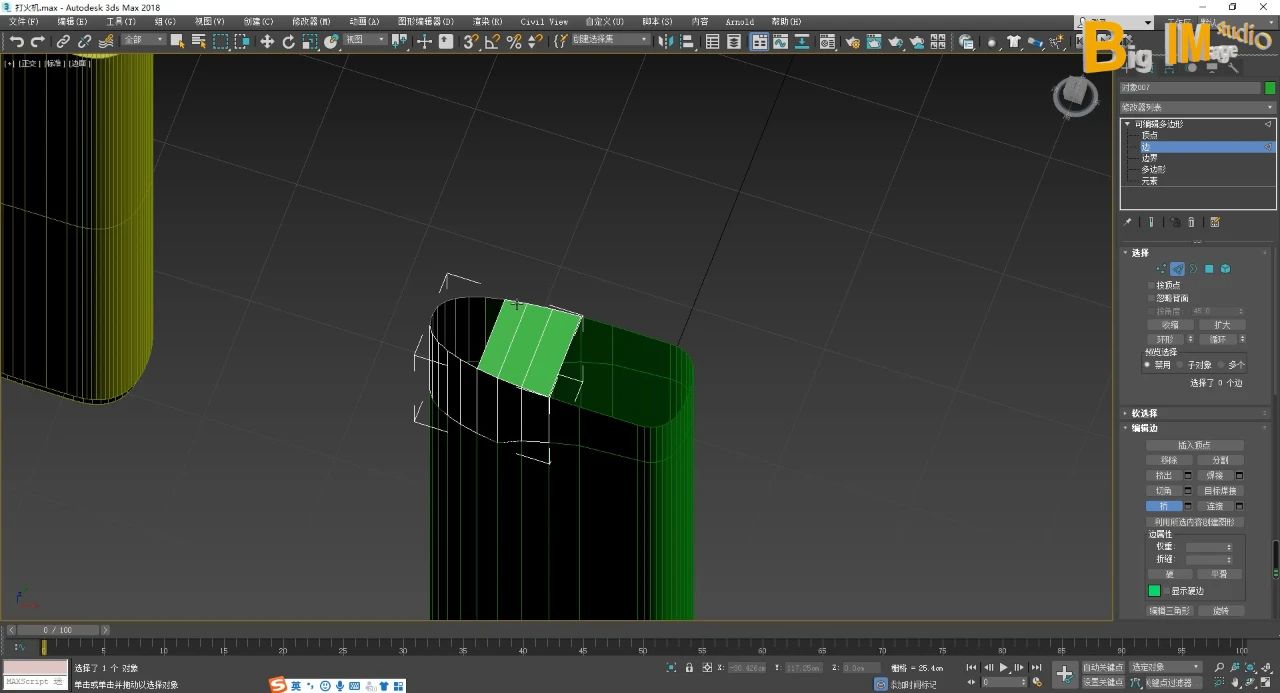This screenshot has height=693, width=1280.
Task: Enable the 忽略背面 checkbox
Action: click(1151, 298)
